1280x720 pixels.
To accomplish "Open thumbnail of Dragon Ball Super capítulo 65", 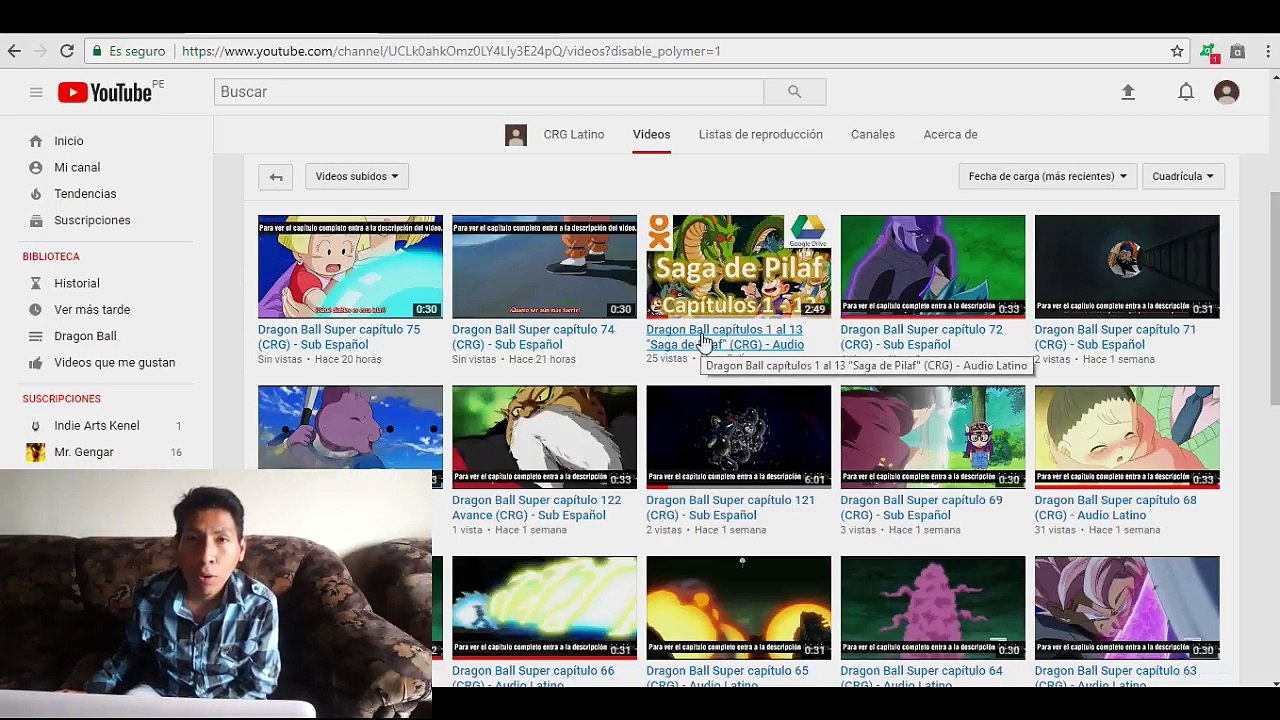I will [x=738, y=608].
